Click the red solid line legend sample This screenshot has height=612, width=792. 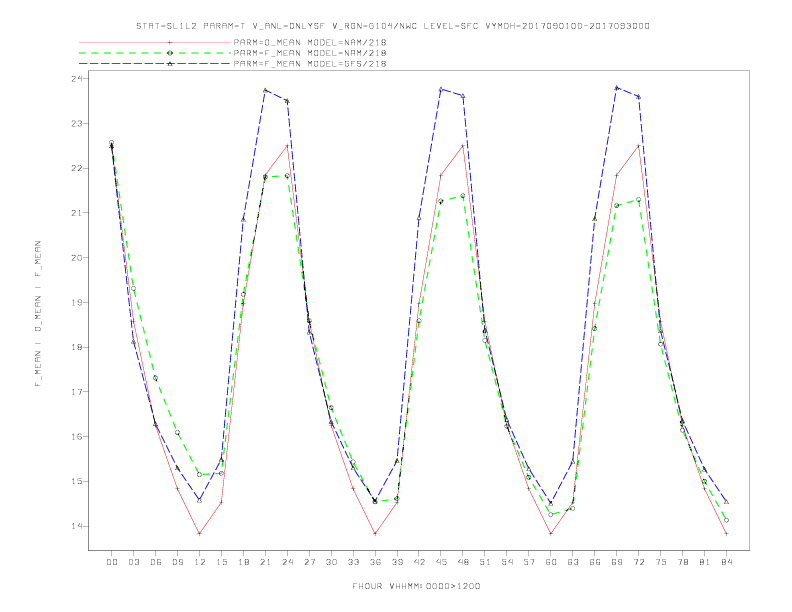coord(155,42)
